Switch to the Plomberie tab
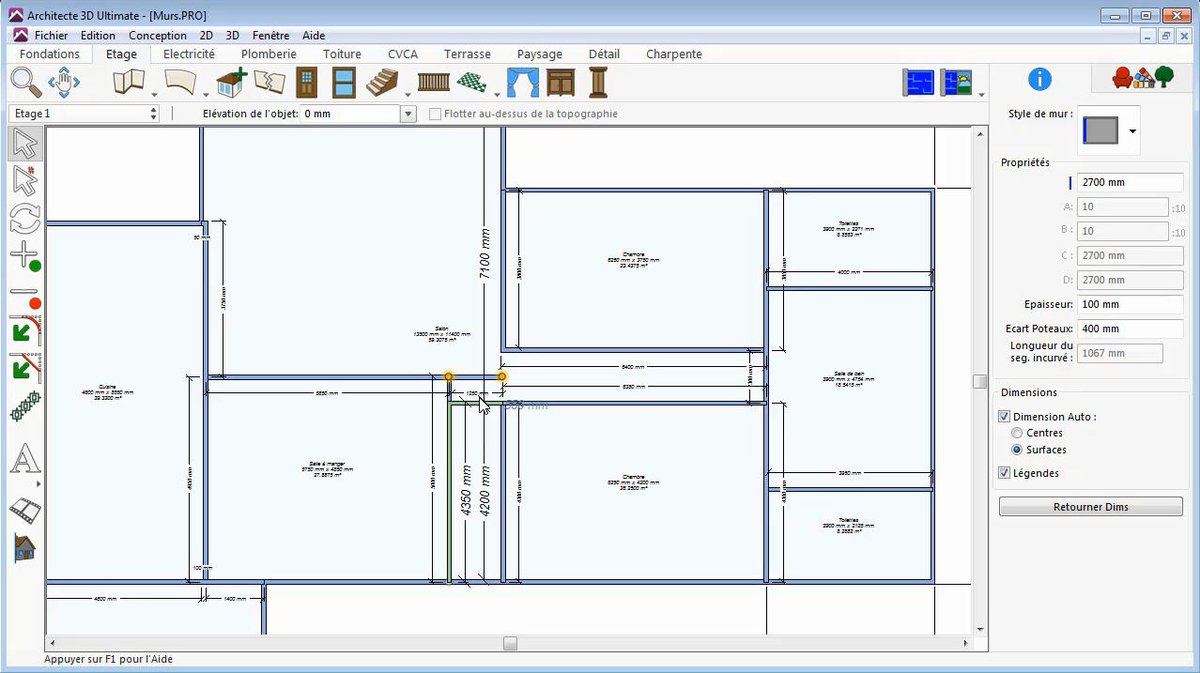The height and width of the screenshot is (673, 1200). [269, 54]
